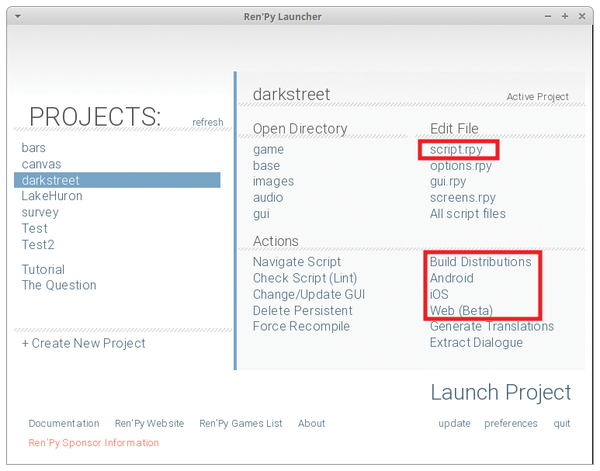
Task: Open the game directory
Action: point(268,150)
